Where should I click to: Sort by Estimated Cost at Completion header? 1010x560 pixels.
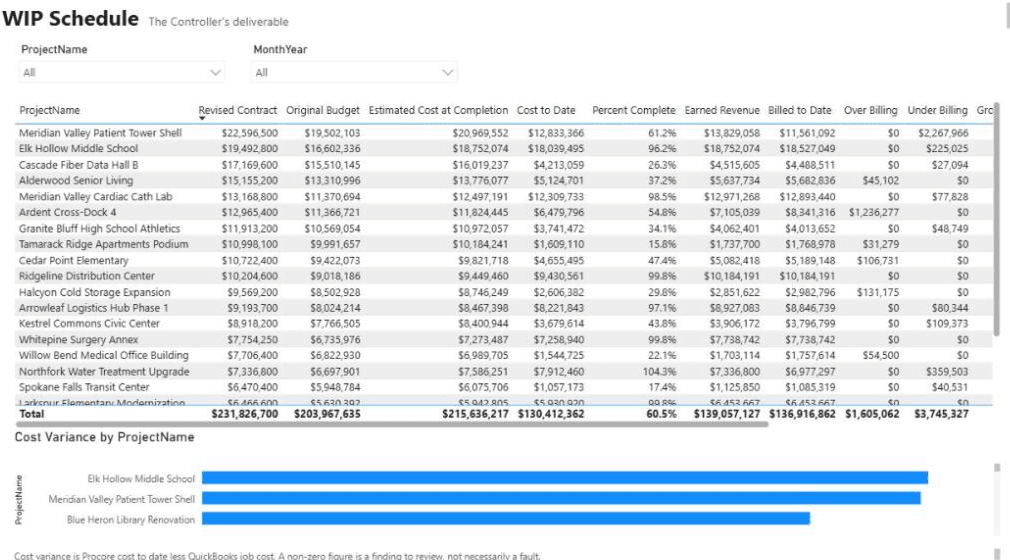(x=438, y=110)
